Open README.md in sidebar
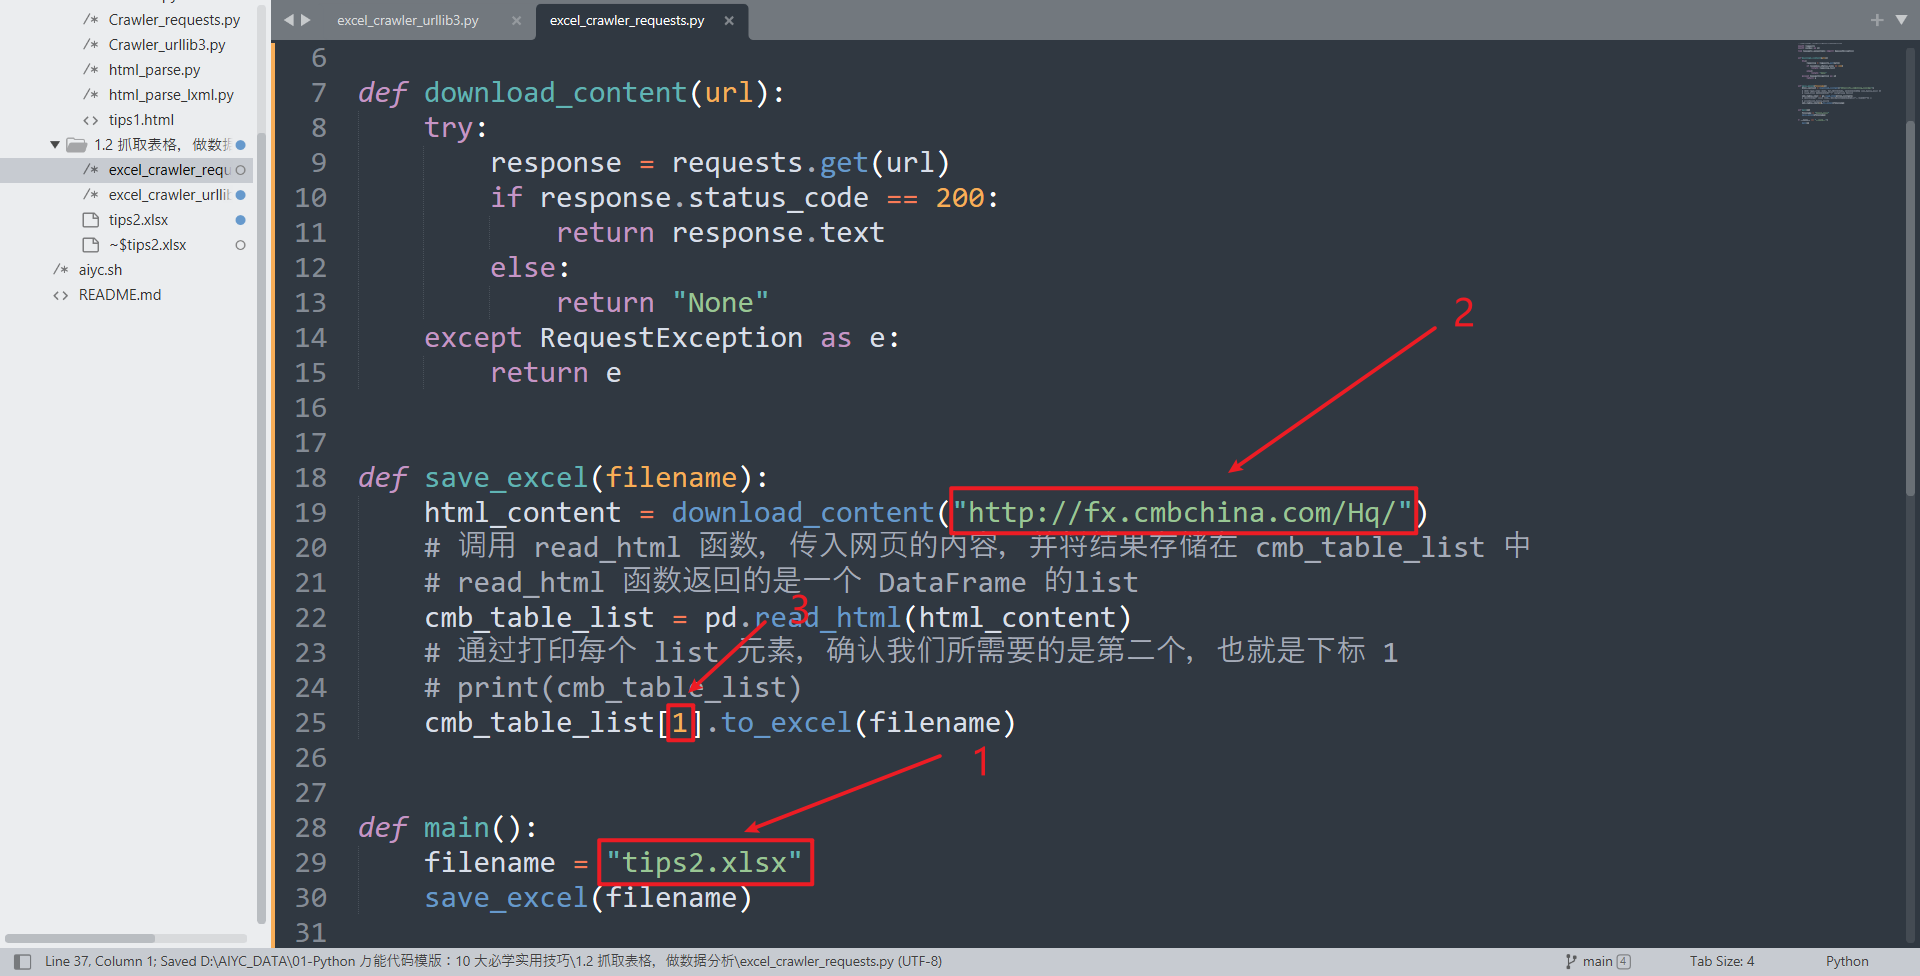This screenshot has width=1920, height=976. tap(120, 295)
